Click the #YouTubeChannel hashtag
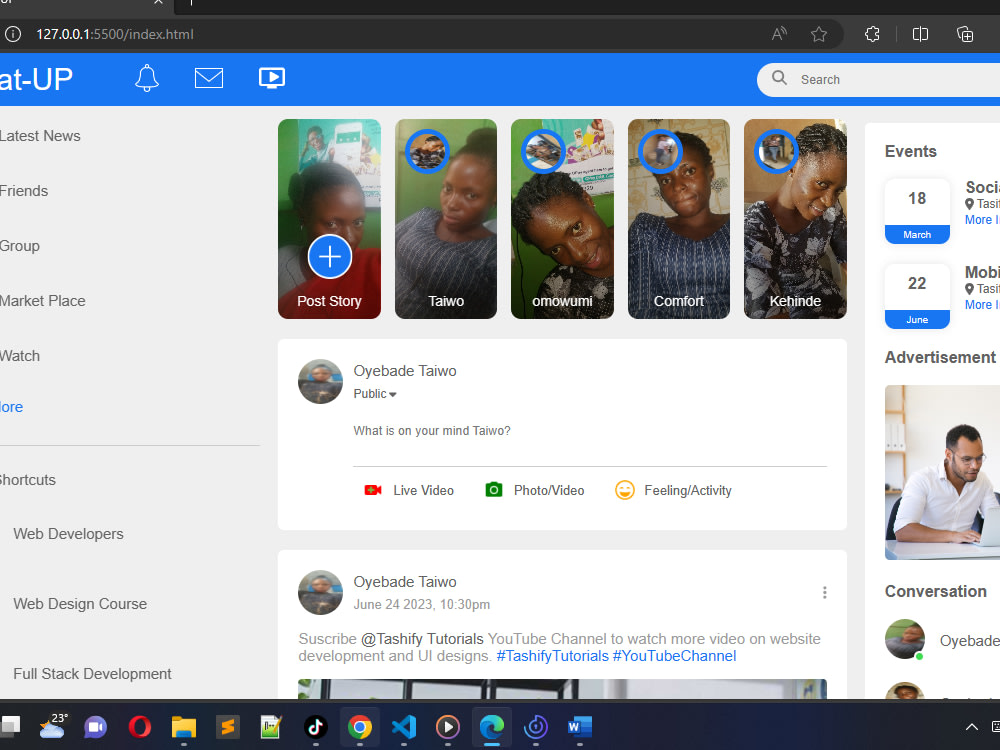The image size is (1000, 750). tap(674, 656)
